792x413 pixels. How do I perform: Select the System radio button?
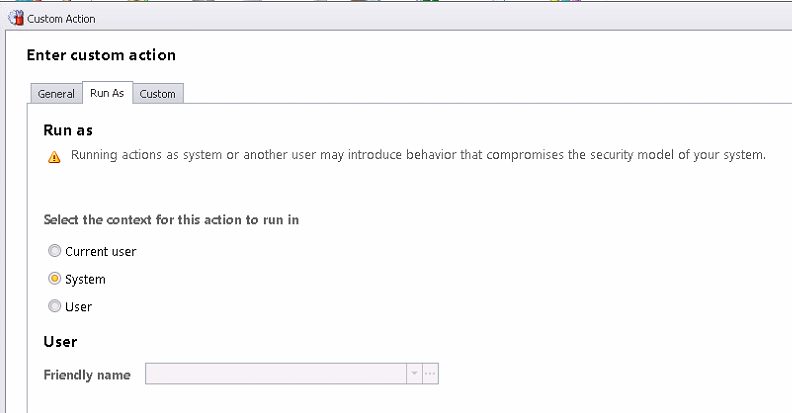(54, 278)
